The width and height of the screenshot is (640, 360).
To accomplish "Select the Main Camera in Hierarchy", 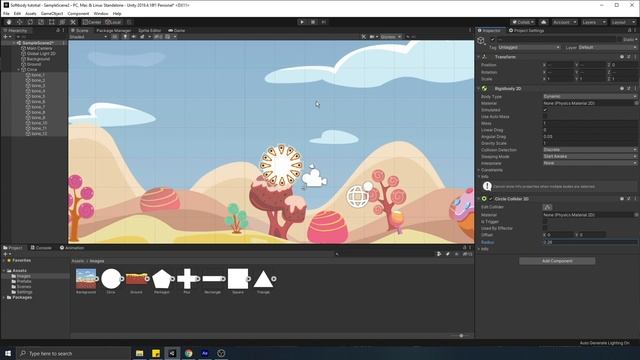I will coord(39,48).
